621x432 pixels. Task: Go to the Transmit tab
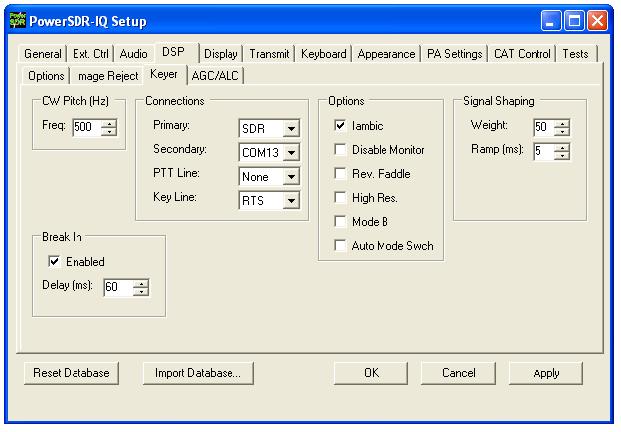(269, 54)
